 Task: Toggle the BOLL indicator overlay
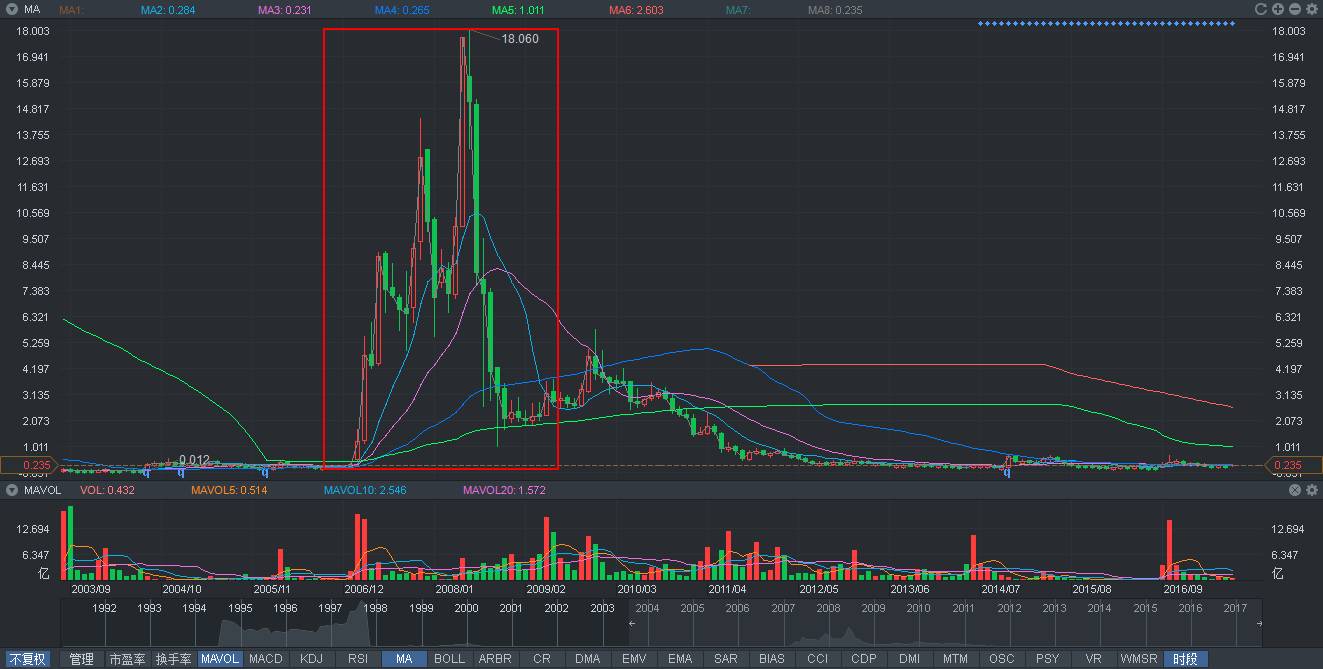(449, 659)
